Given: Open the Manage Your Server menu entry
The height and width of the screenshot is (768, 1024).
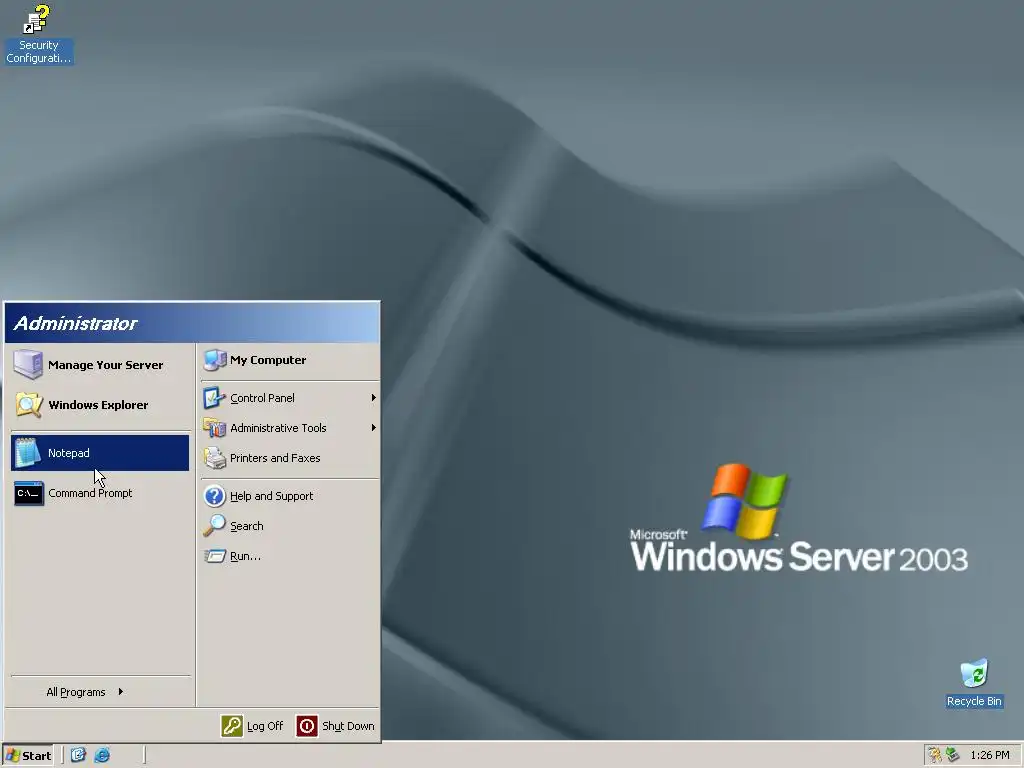Looking at the screenshot, I should pyautogui.click(x=100, y=364).
